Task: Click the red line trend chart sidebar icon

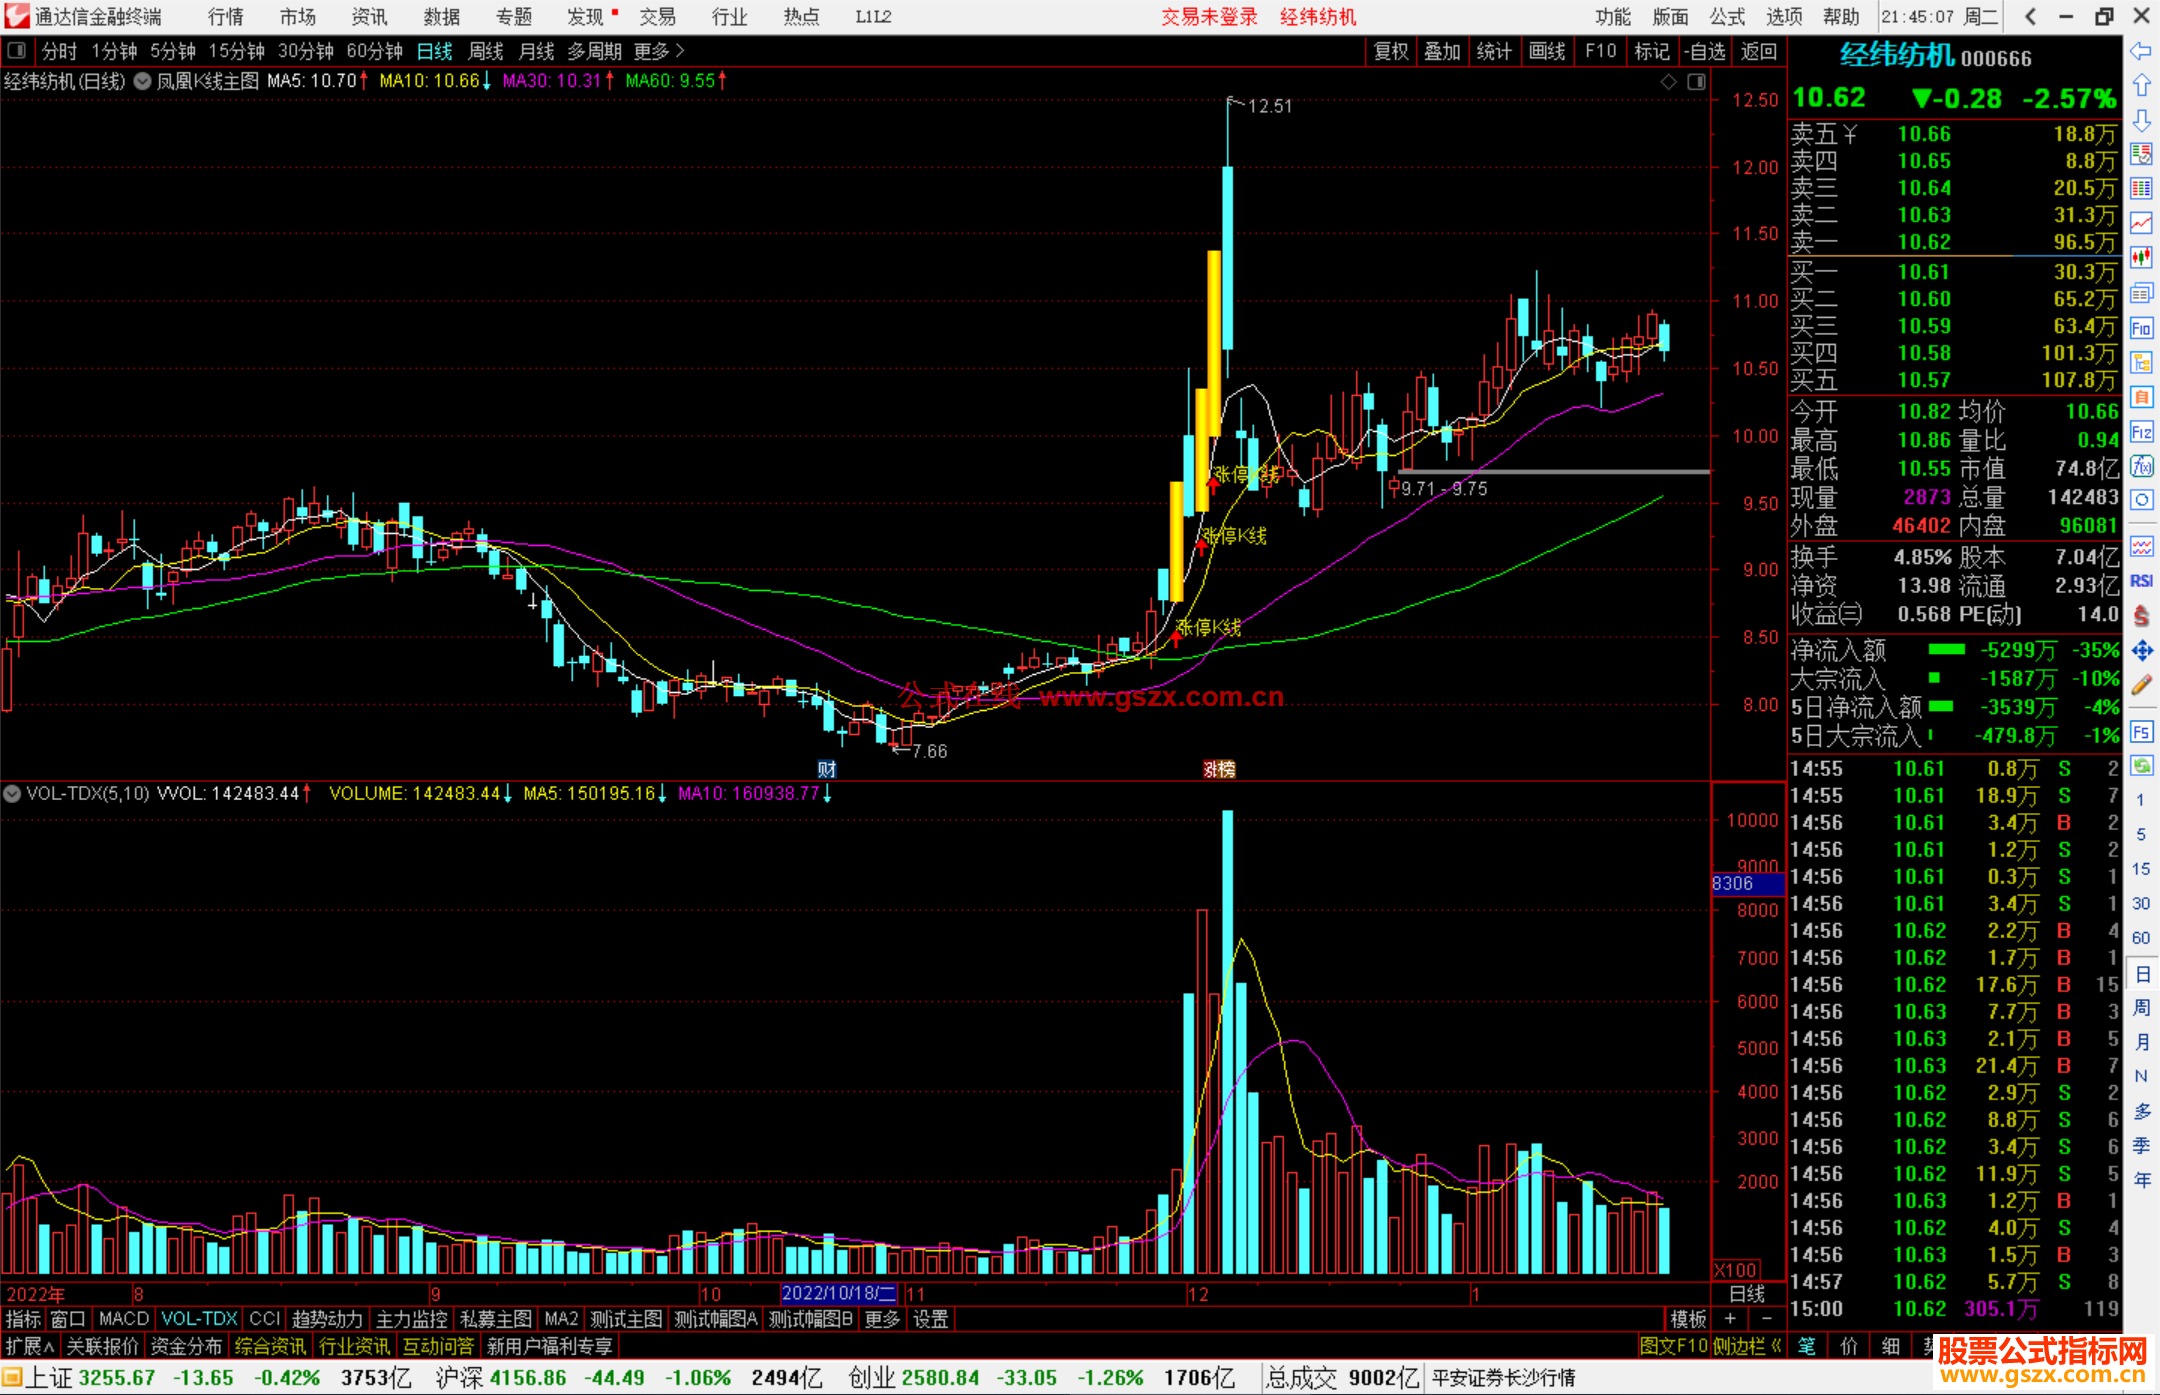Action: click(2141, 222)
